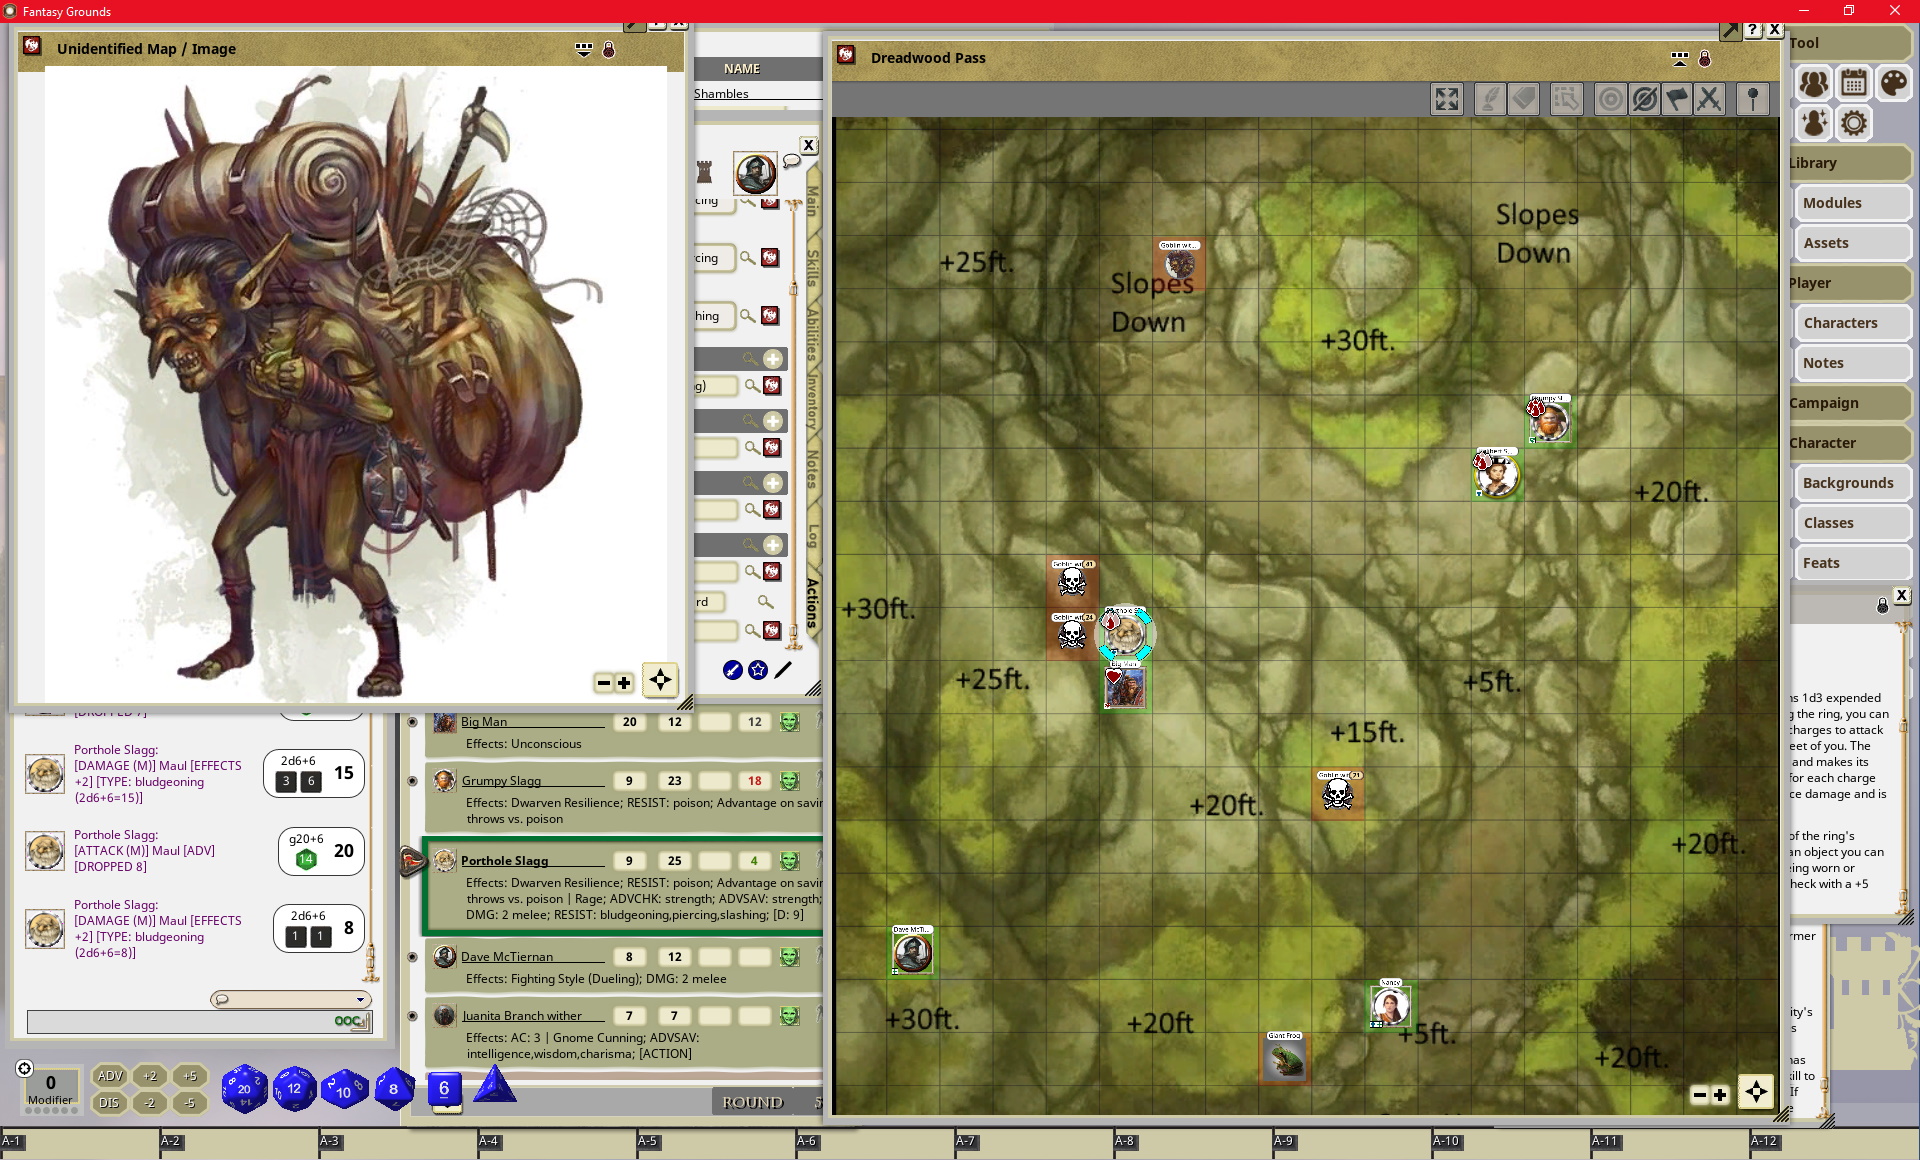Roll the d12 die
Viewport: 1920px width, 1160px height.
point(294,1089)
